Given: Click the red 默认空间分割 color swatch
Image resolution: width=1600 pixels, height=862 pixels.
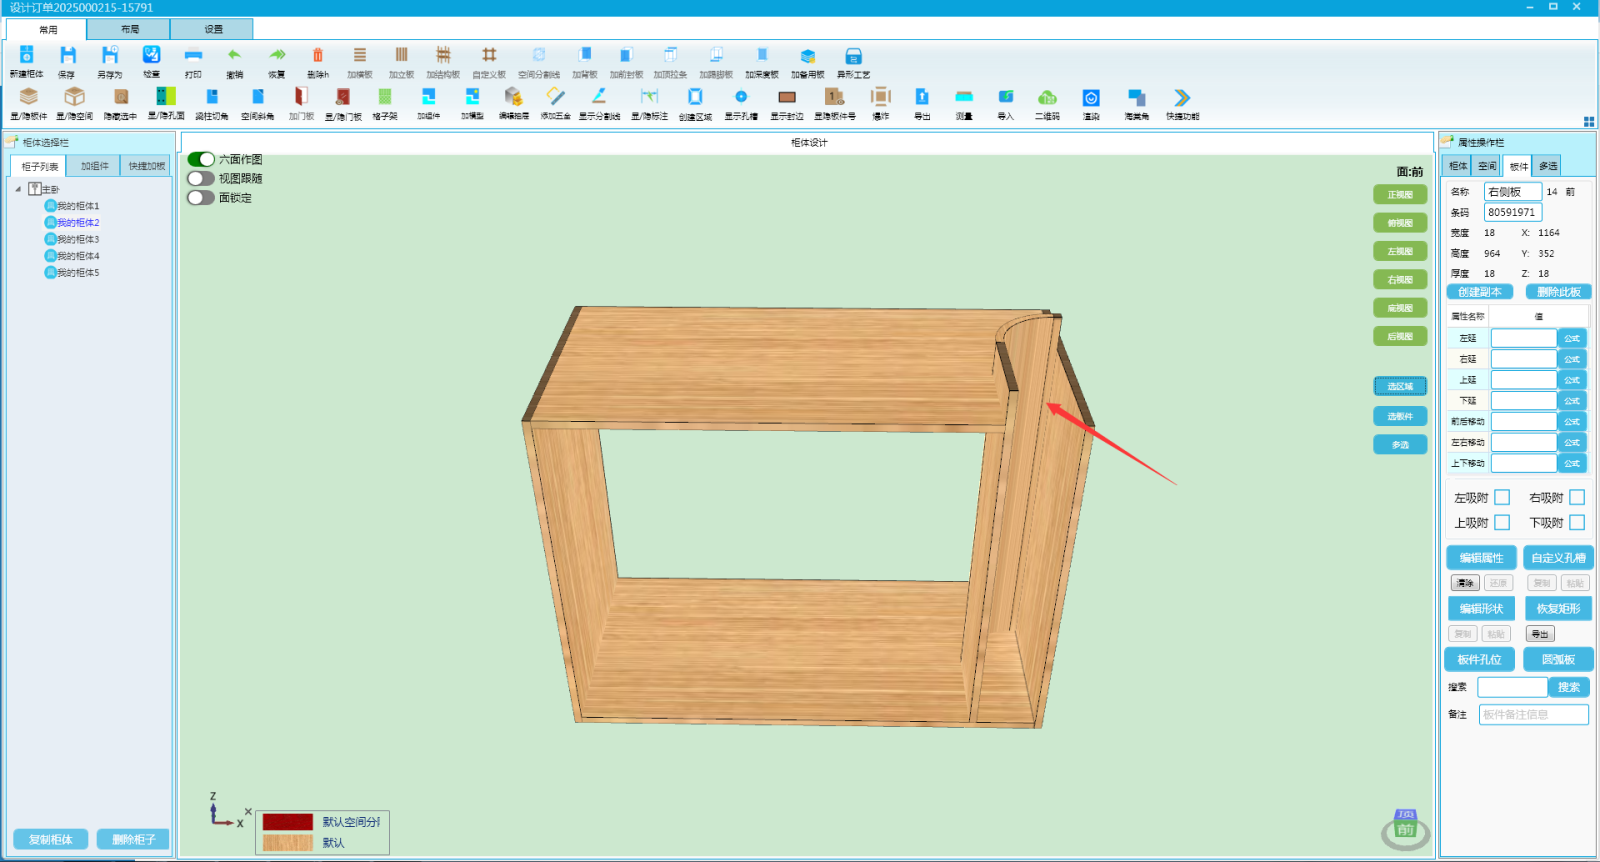Looking at the screenshot, I should [288, 822].
